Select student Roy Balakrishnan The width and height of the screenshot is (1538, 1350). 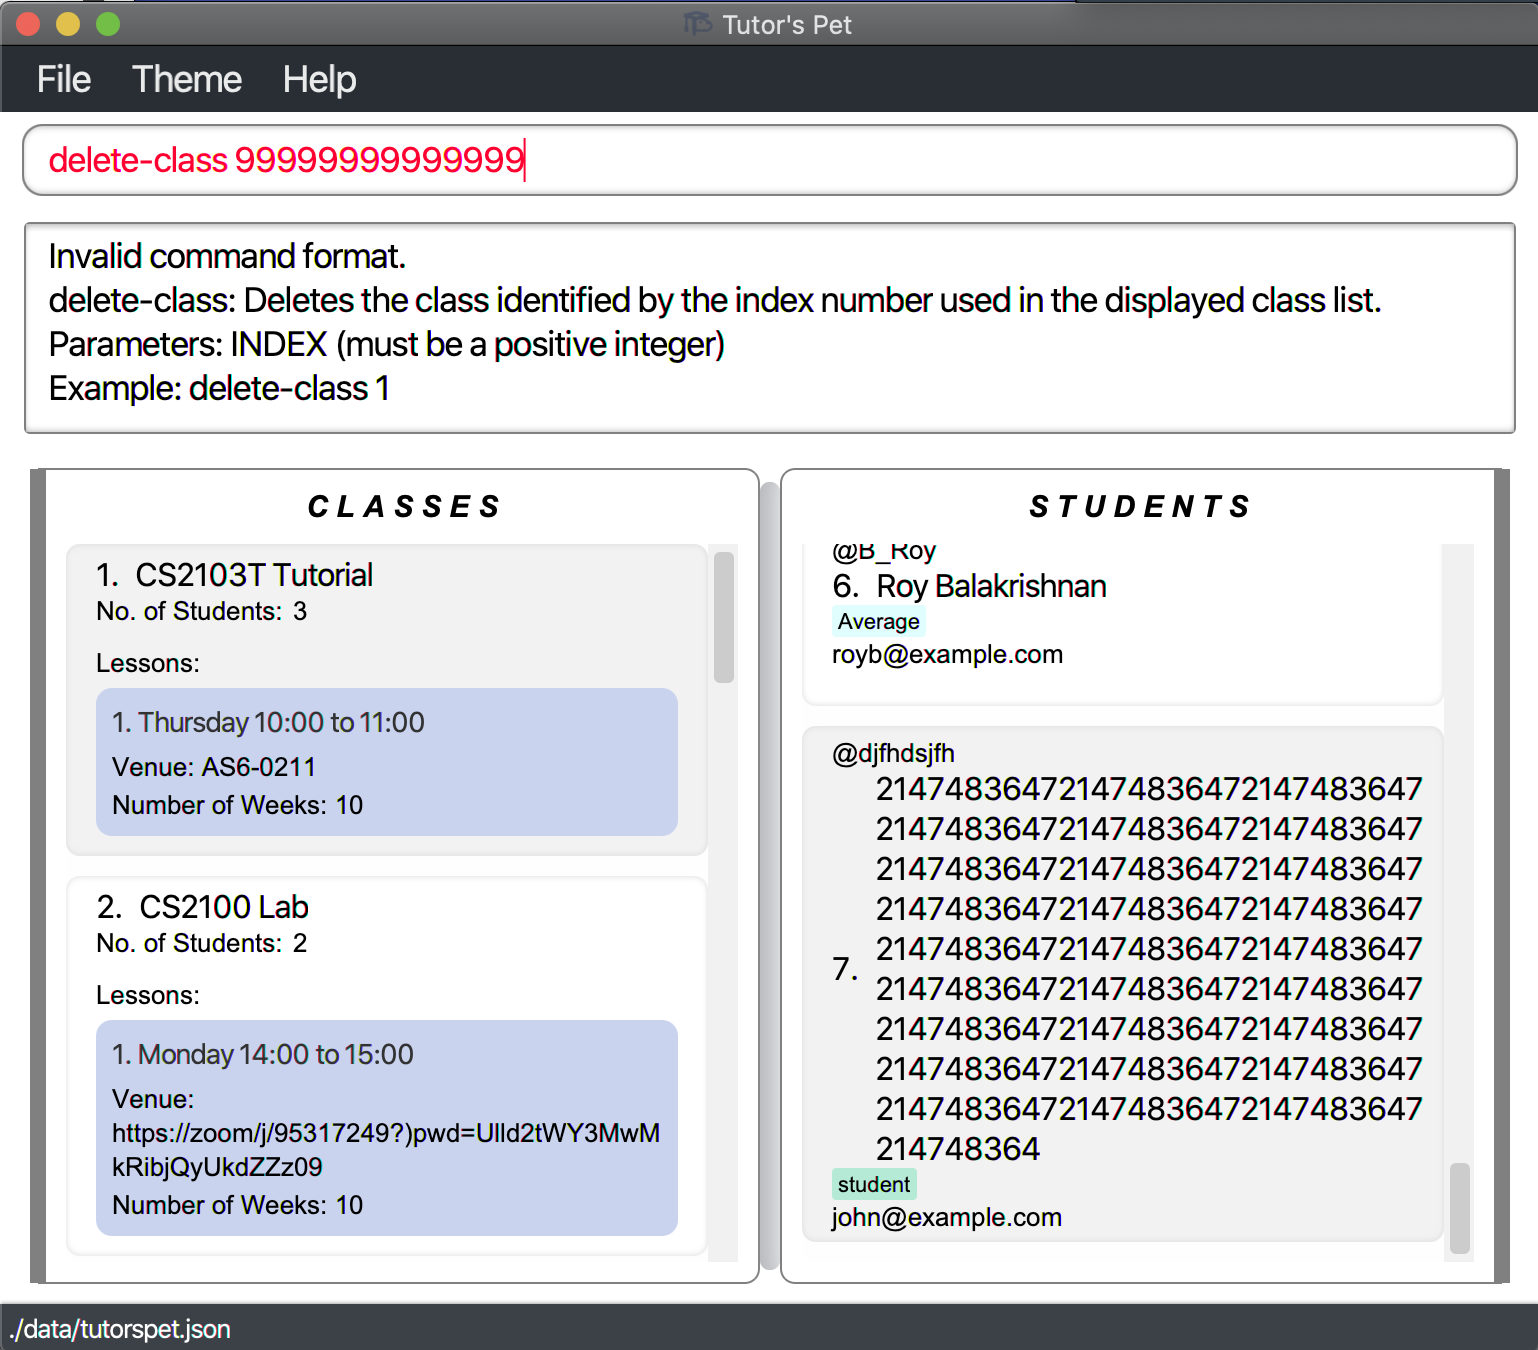pyautogui.click(x=991, y=586)
